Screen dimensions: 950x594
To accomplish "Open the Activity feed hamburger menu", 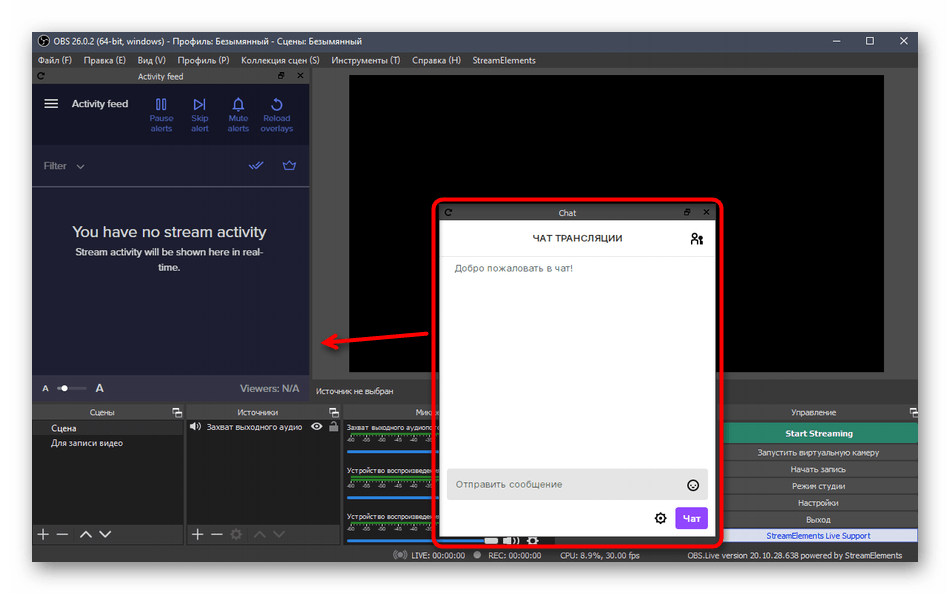I will (x=51, y=104).
